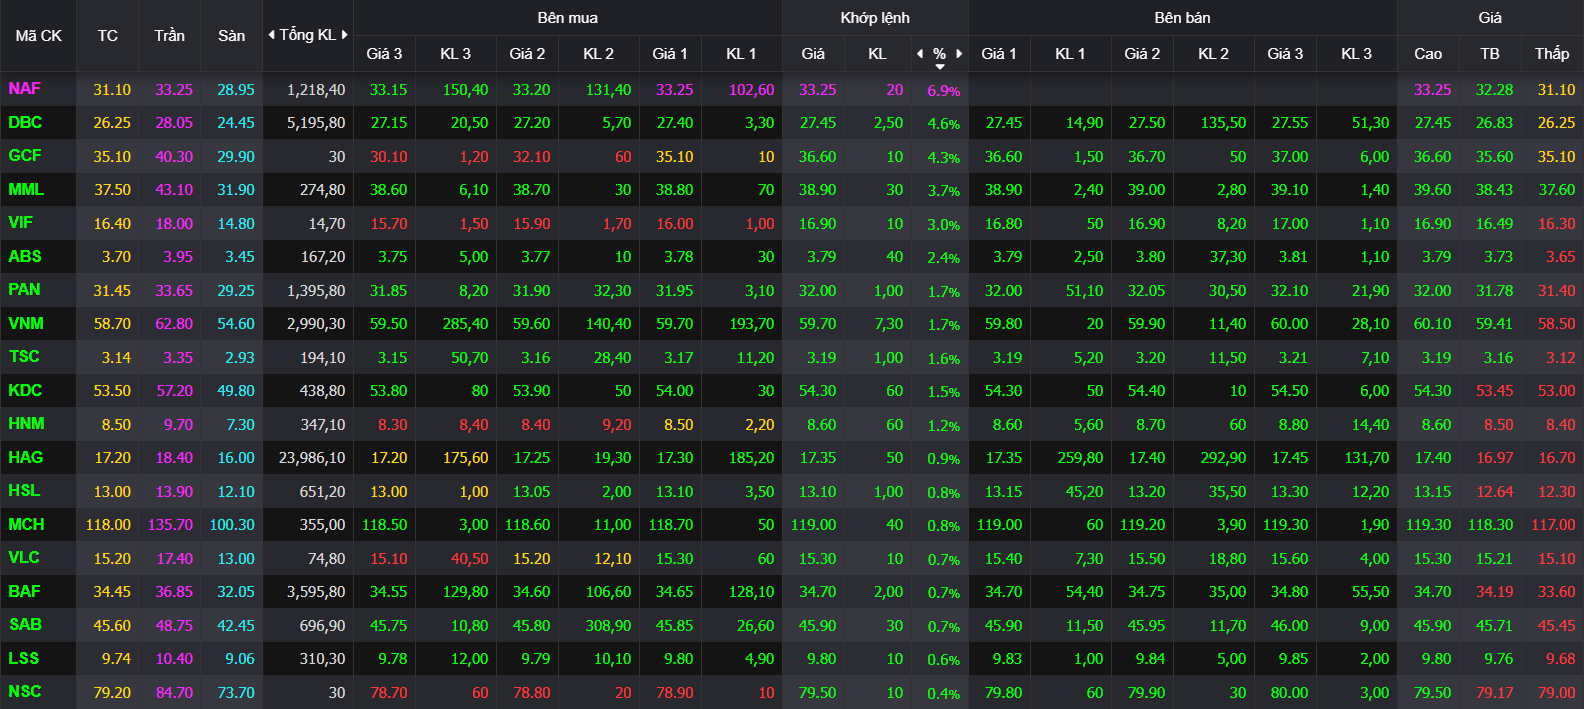The width and height of the screenshot is (1584, 709).
Task: Click the Sàn column header
Action: [x=231, y=36]
